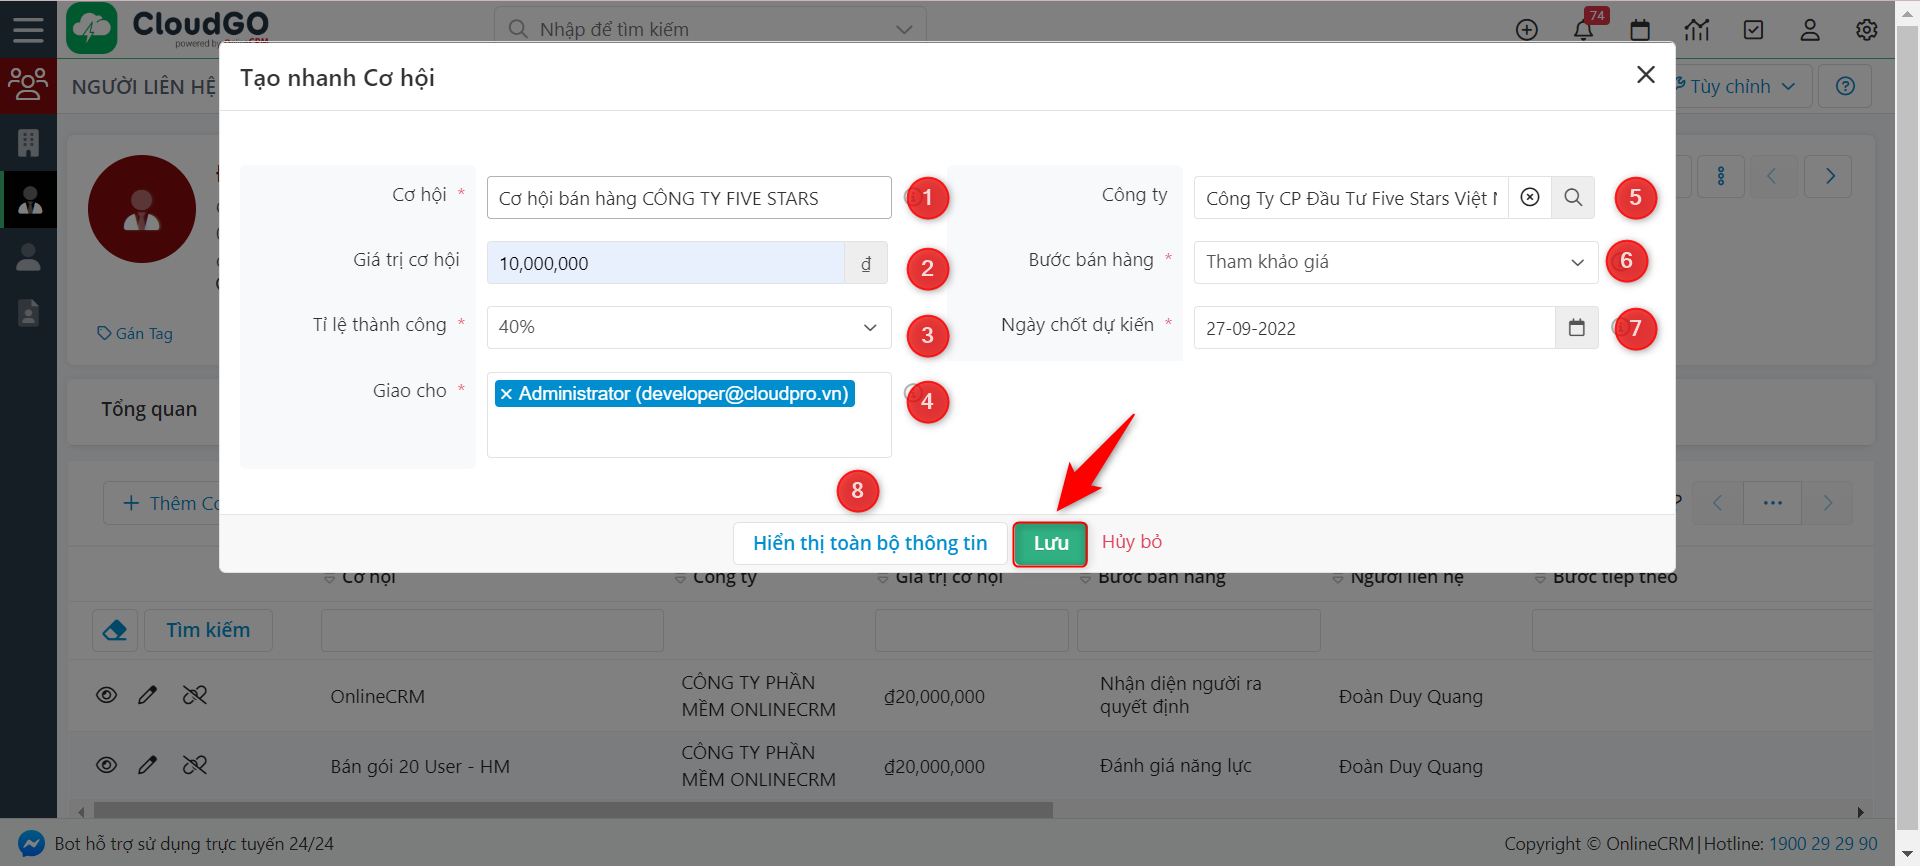Click the search icon next to Công ty
The height and width of the screenshot is (866, 1920).
pos(1573,198)
